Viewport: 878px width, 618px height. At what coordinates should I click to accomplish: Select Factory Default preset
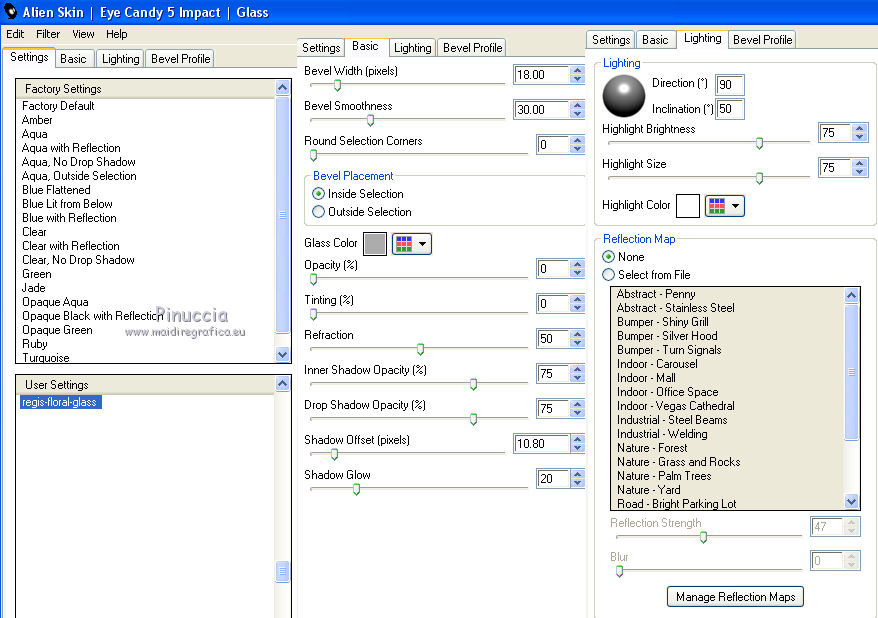[58, 106]
